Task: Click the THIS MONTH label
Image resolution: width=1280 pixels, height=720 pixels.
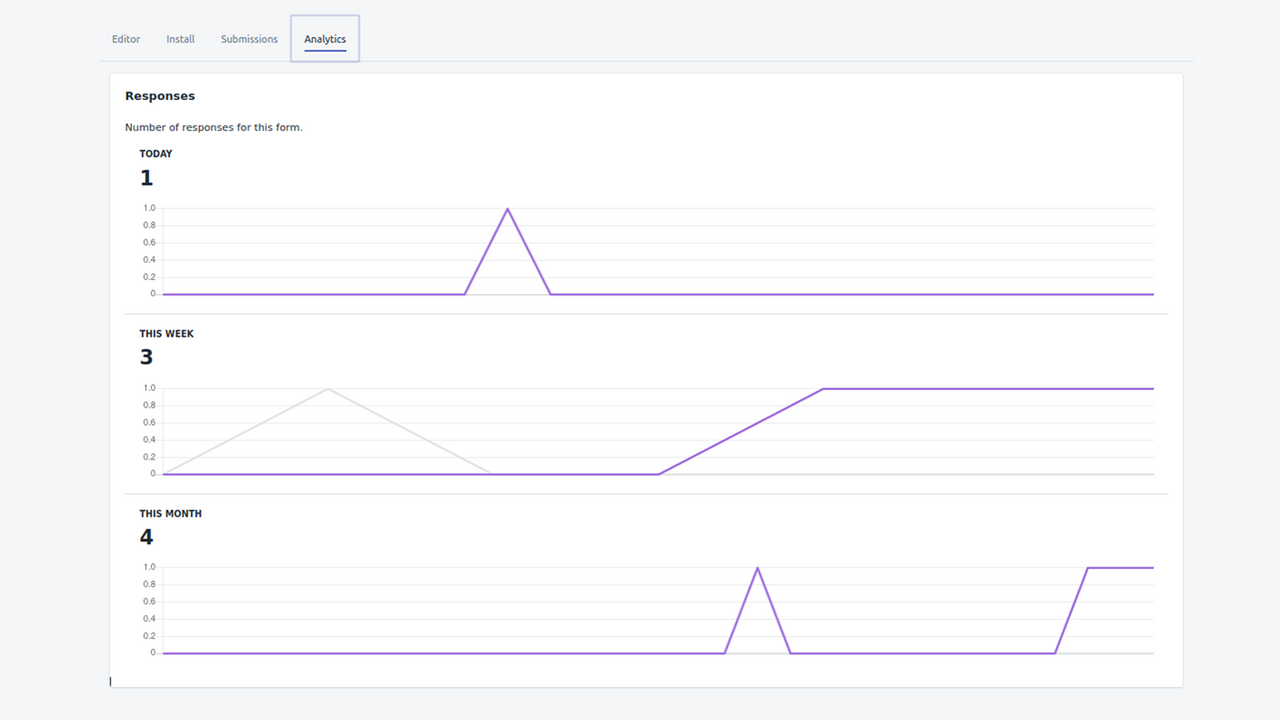Action: point(171,514)
